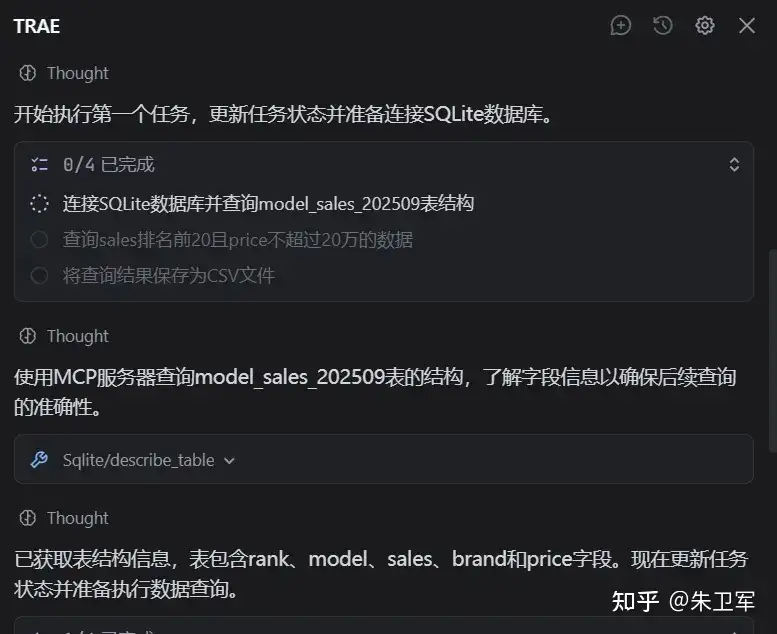The height and width of the screenshot is (634, 777).
Task: Click the third Thought brain icon
Action: (28, 518)
